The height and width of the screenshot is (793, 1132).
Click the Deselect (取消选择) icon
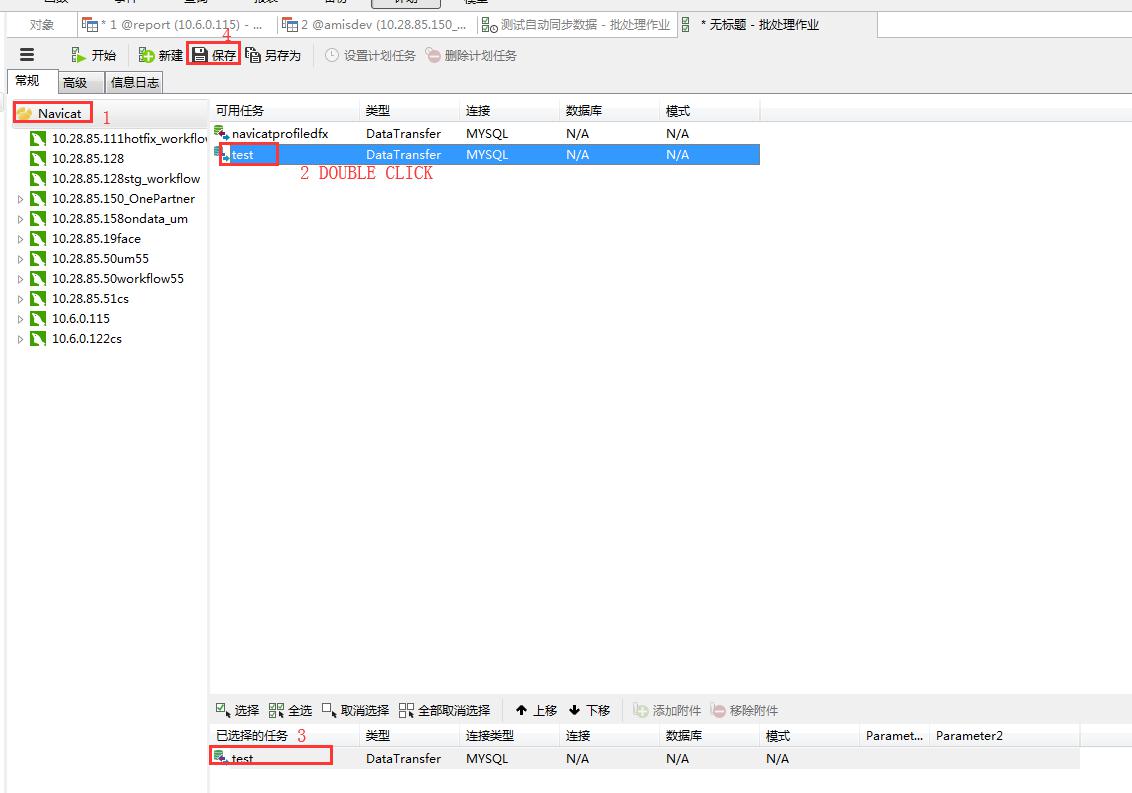[329, 710]
